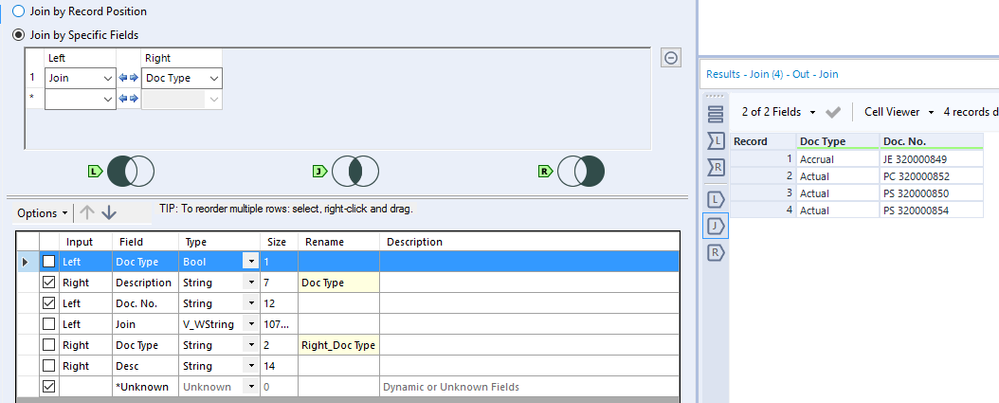Select the Accrual cell in results
This screenshot has height=403, width=999.
(838, 159)
